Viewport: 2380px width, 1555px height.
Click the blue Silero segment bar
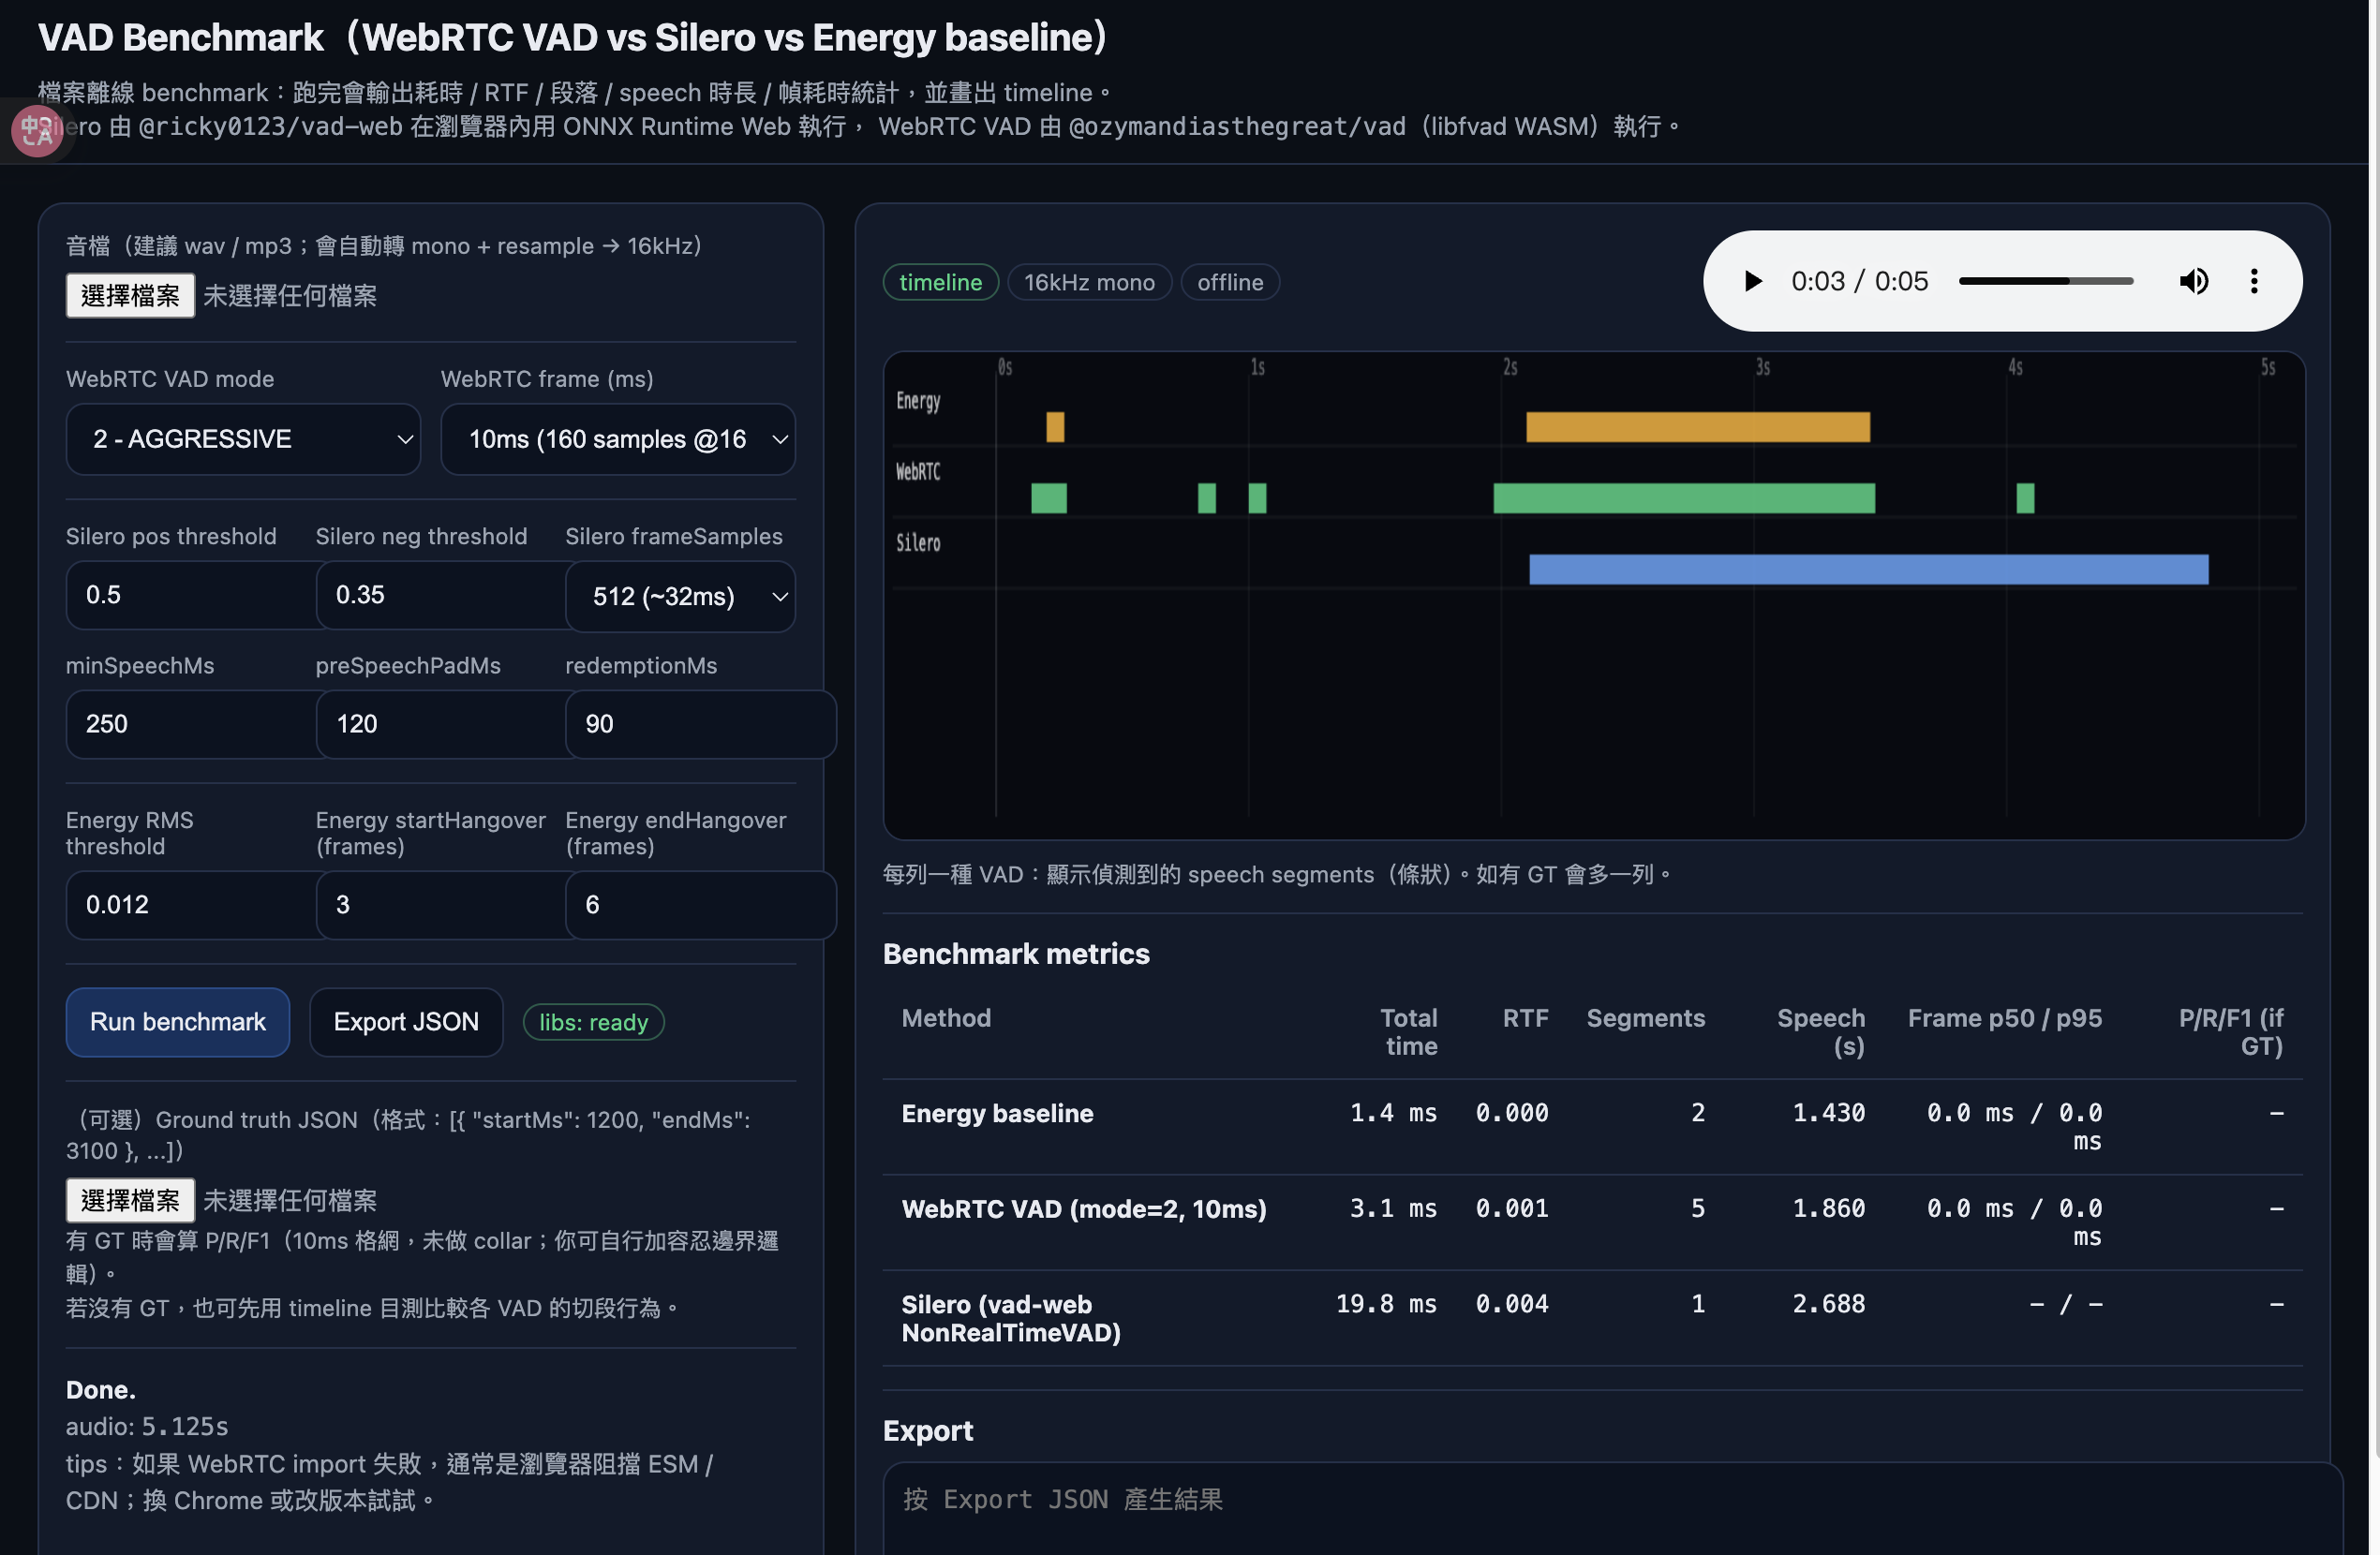[x=1867, y=569]
